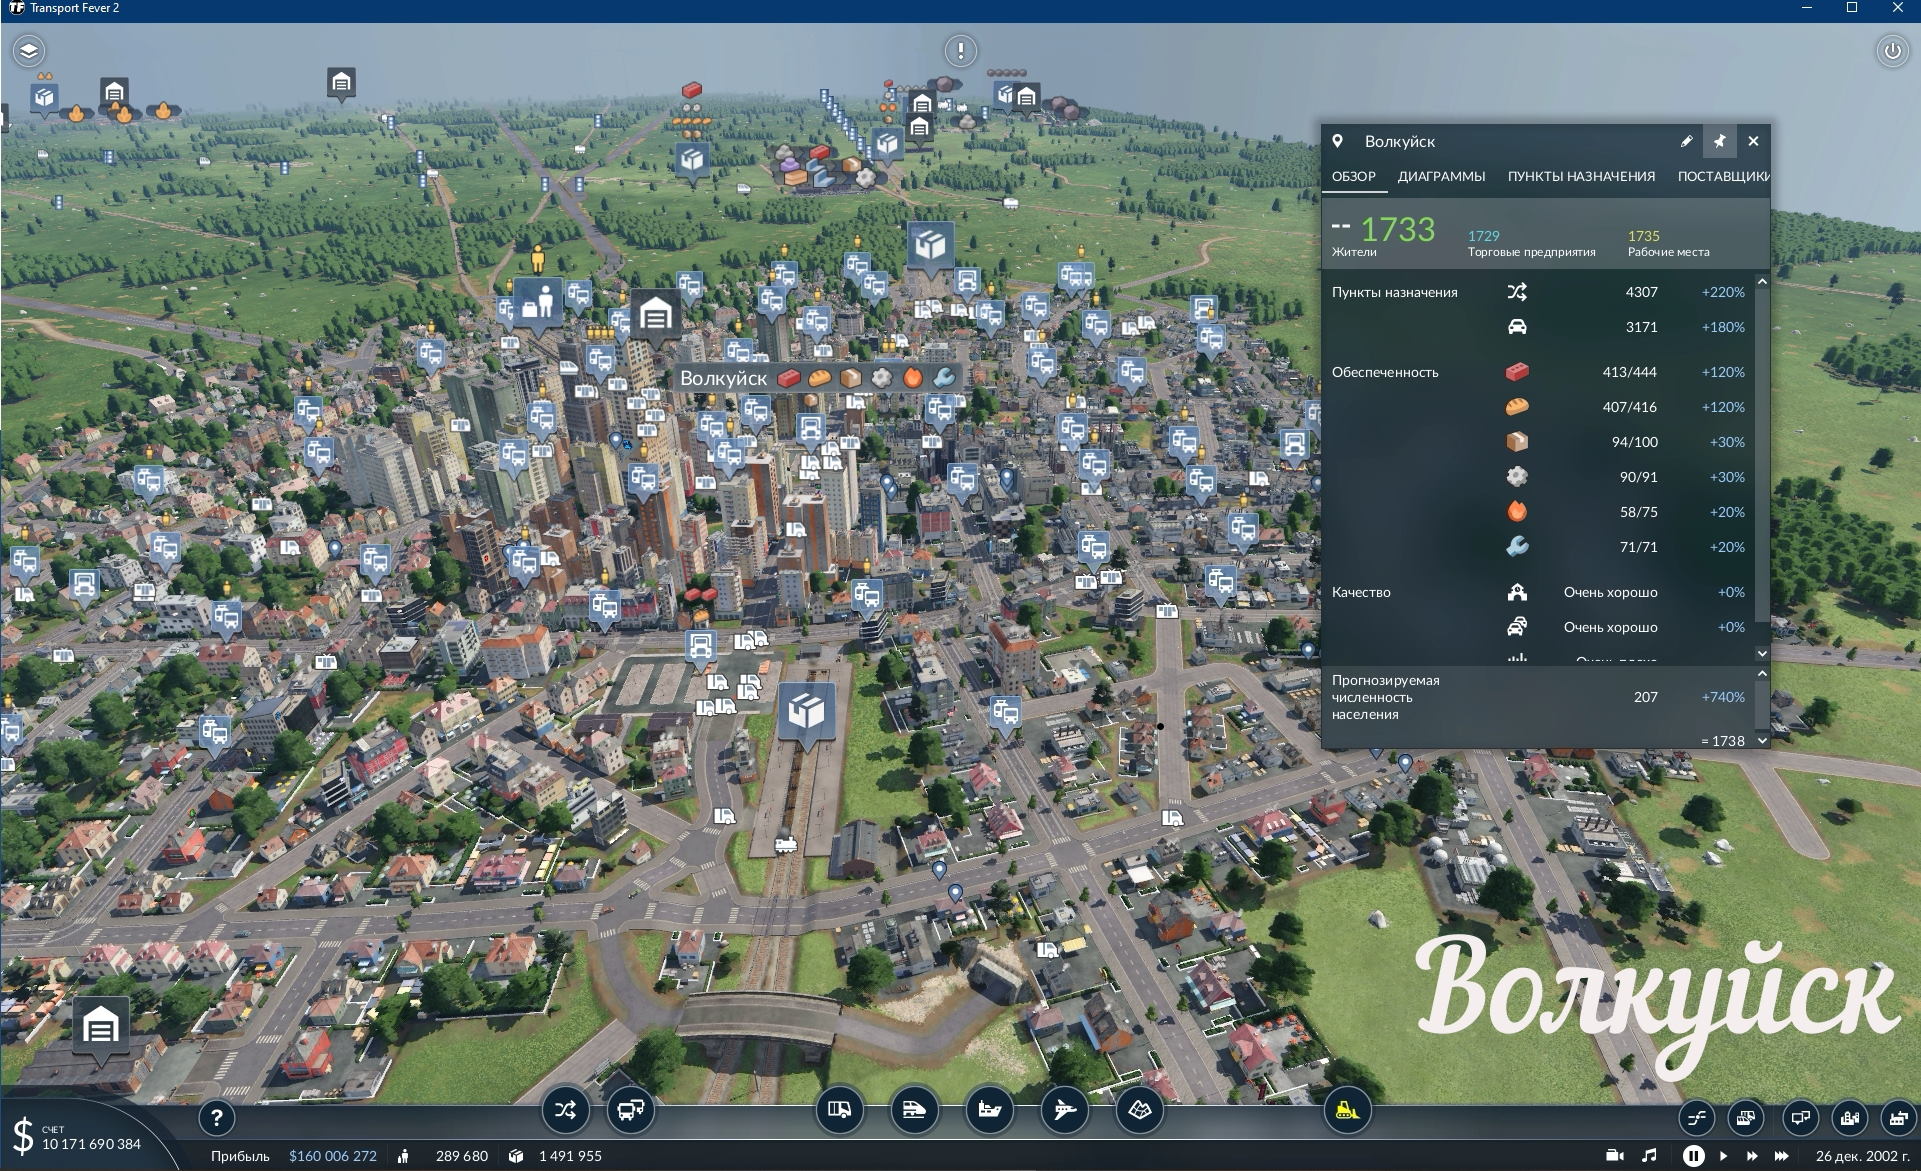Click the down arrow of the overview list scrollbar
This screenshot has height=1171, width=1921.
coord(1762,654)
